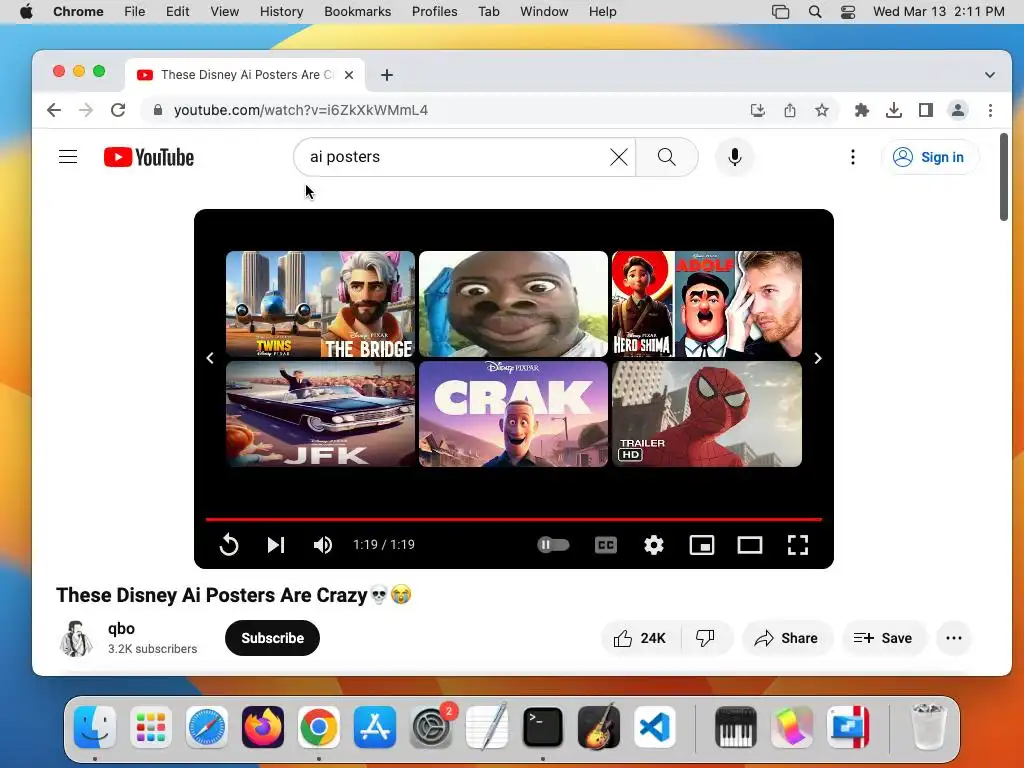Reload the page
Viewport: 1024px width, 768px height.
pos(118,110)
